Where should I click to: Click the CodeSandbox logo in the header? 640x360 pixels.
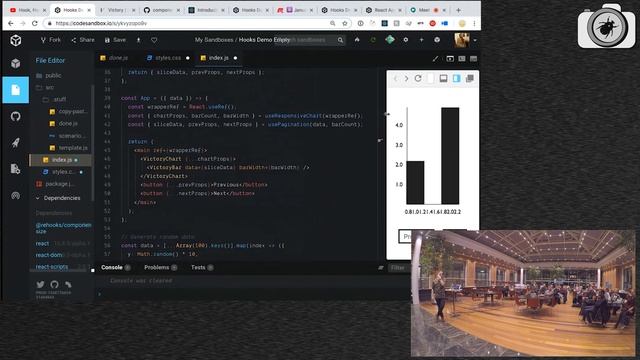tap(16, 40)
